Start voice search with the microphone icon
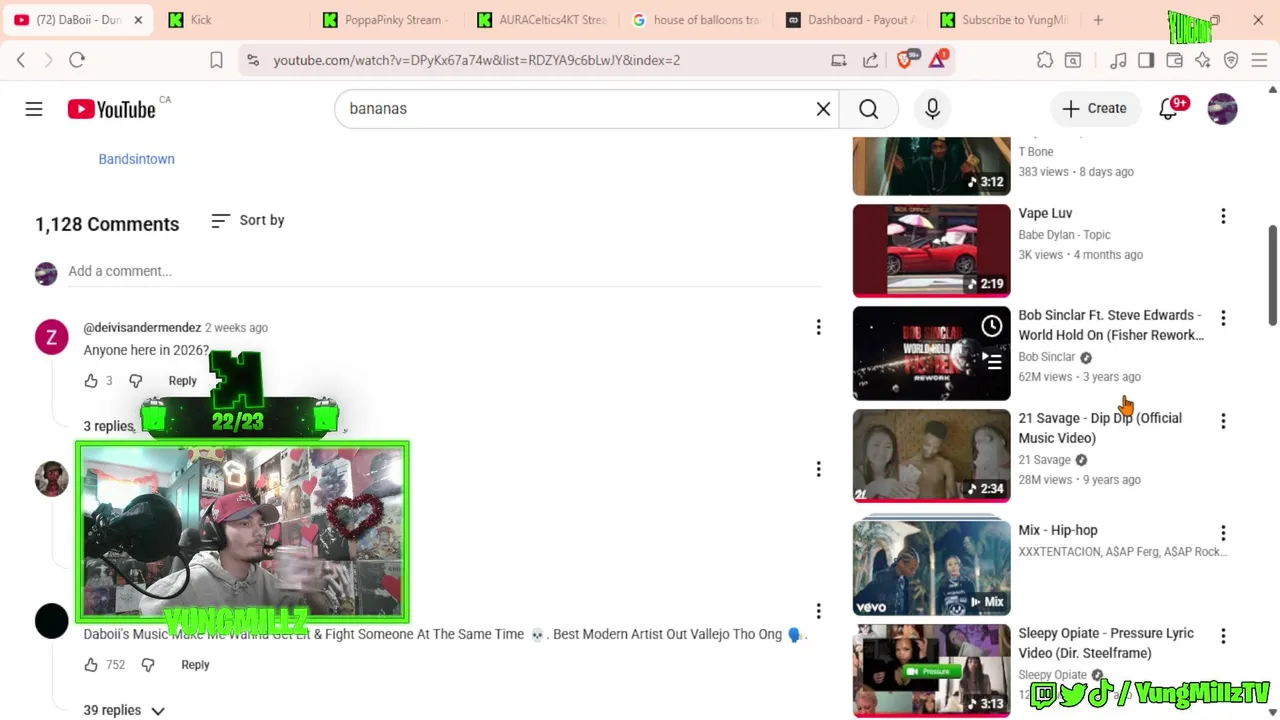The image size is (1280, 720). pyautogui.click(x=932, y=108)
